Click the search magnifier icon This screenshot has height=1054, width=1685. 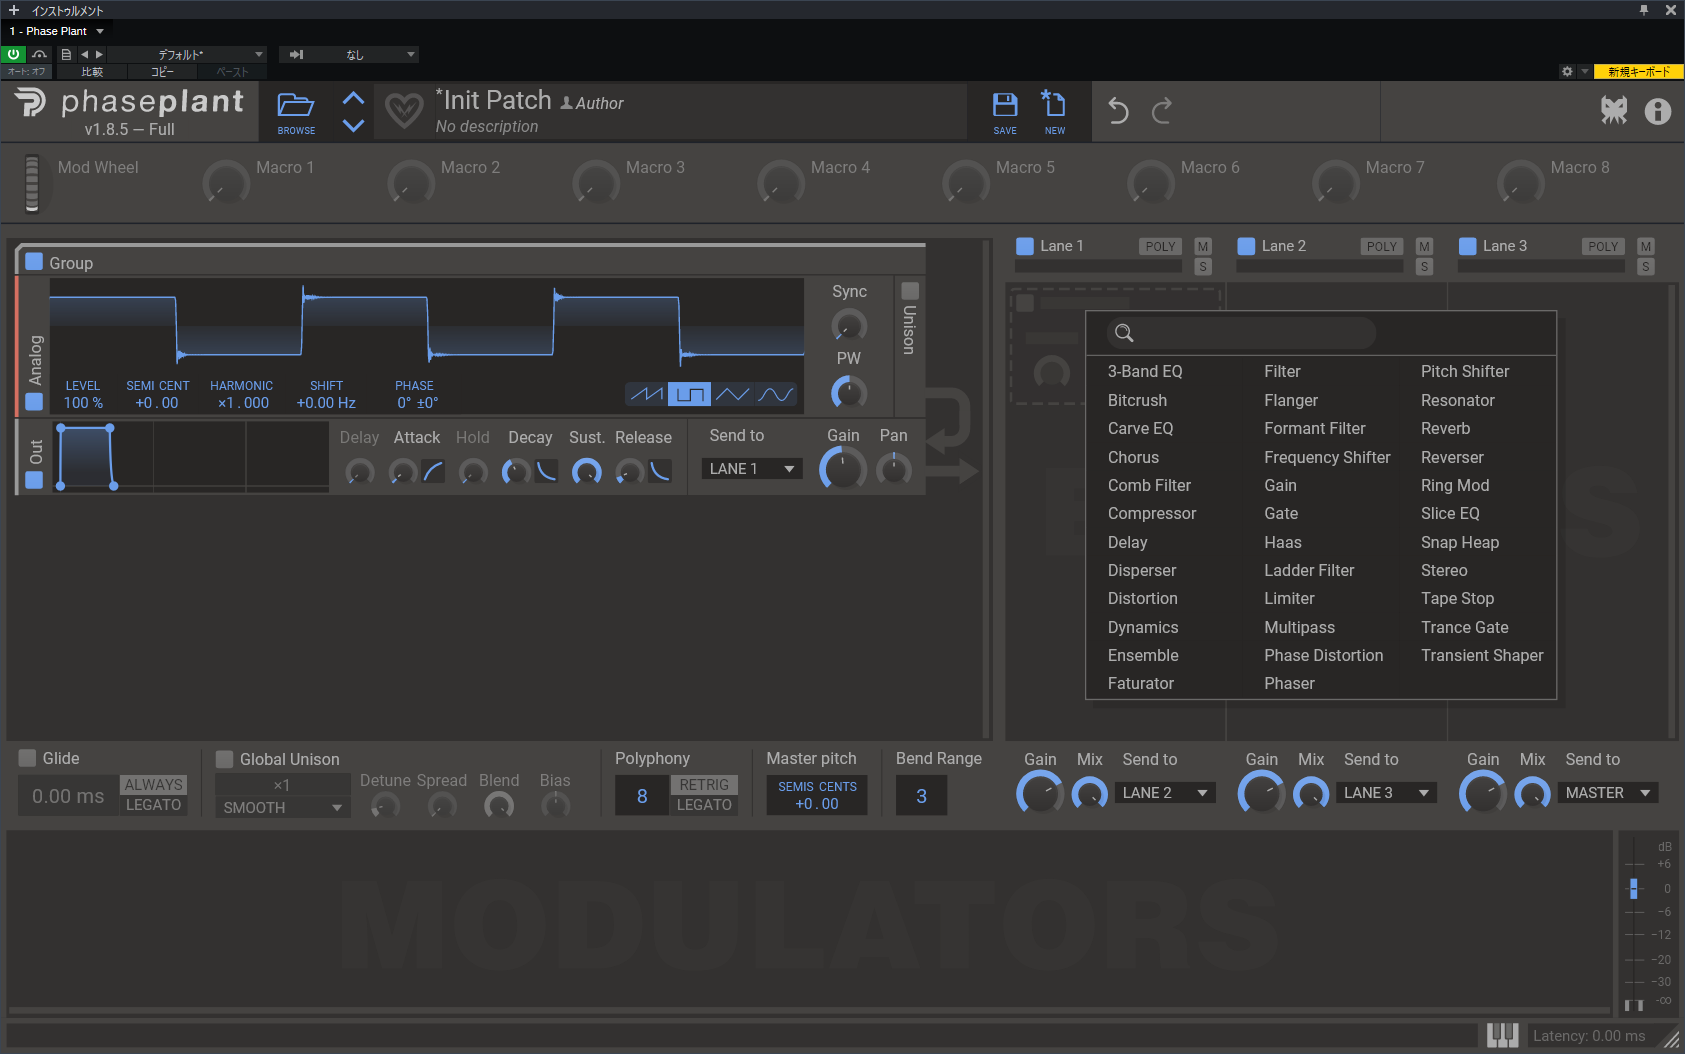[1124, 333]
